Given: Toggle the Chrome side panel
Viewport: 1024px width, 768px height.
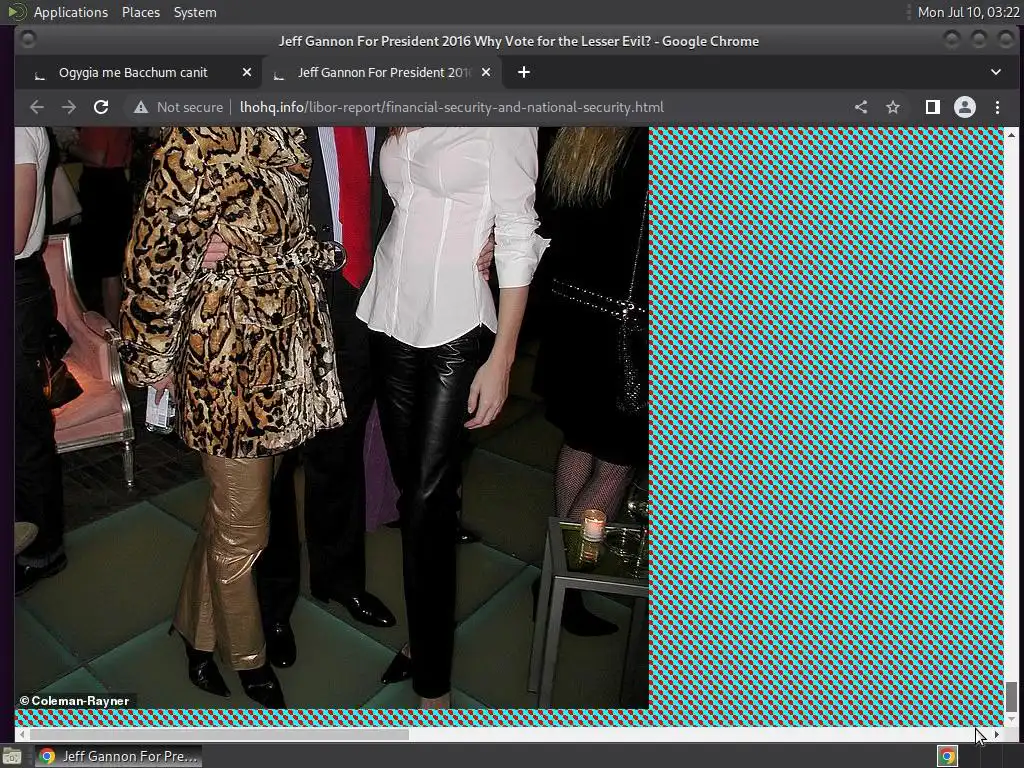Looking at the screenshot, I should point(933,107).
